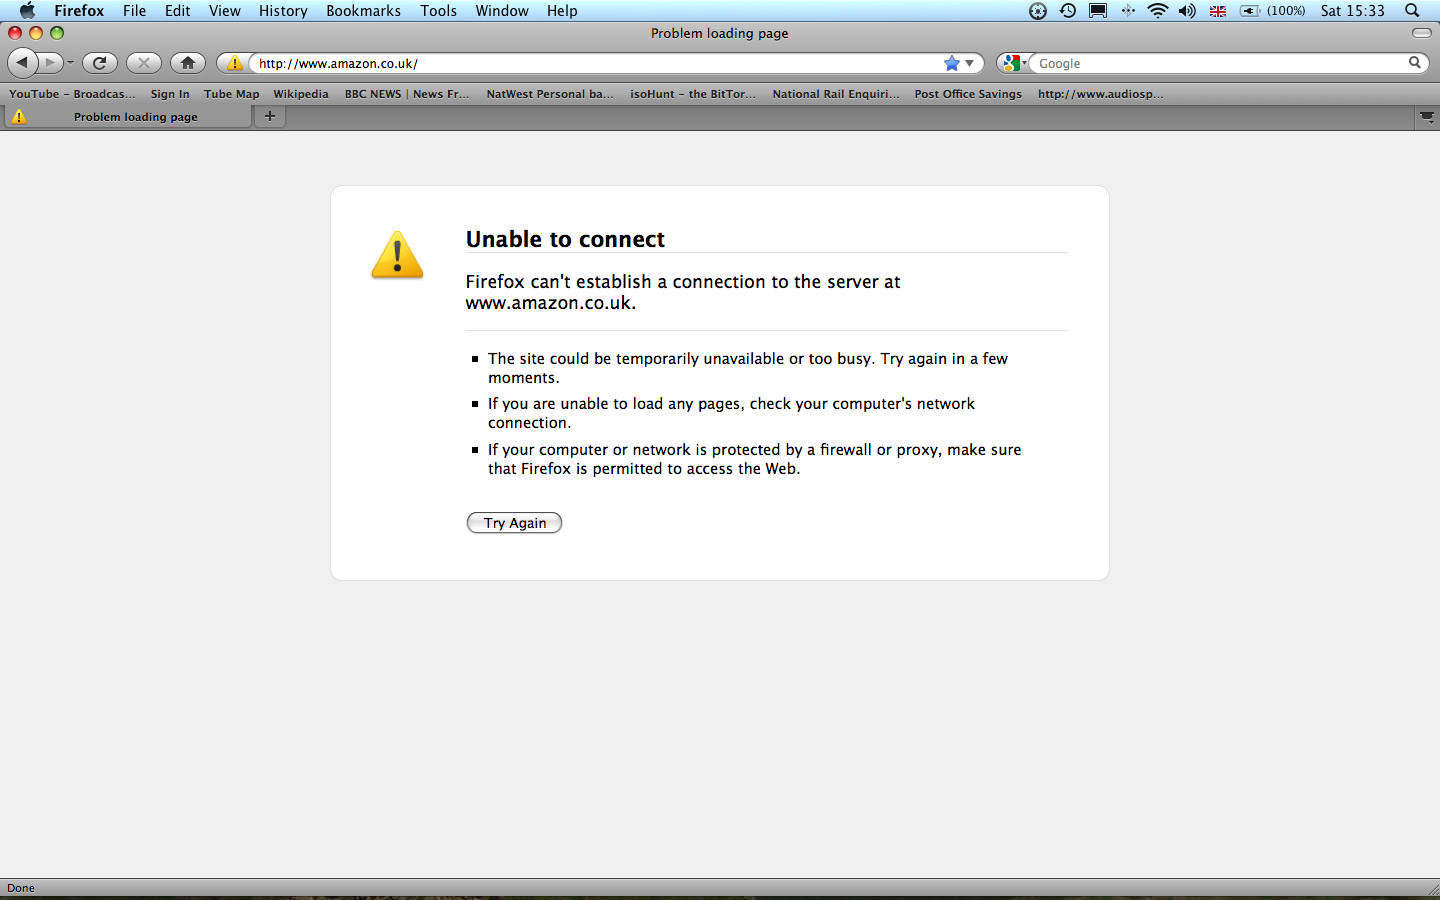
Task: Click the Time Machine clock icon
Action: pyautogui.click(x=1068, y=11)
